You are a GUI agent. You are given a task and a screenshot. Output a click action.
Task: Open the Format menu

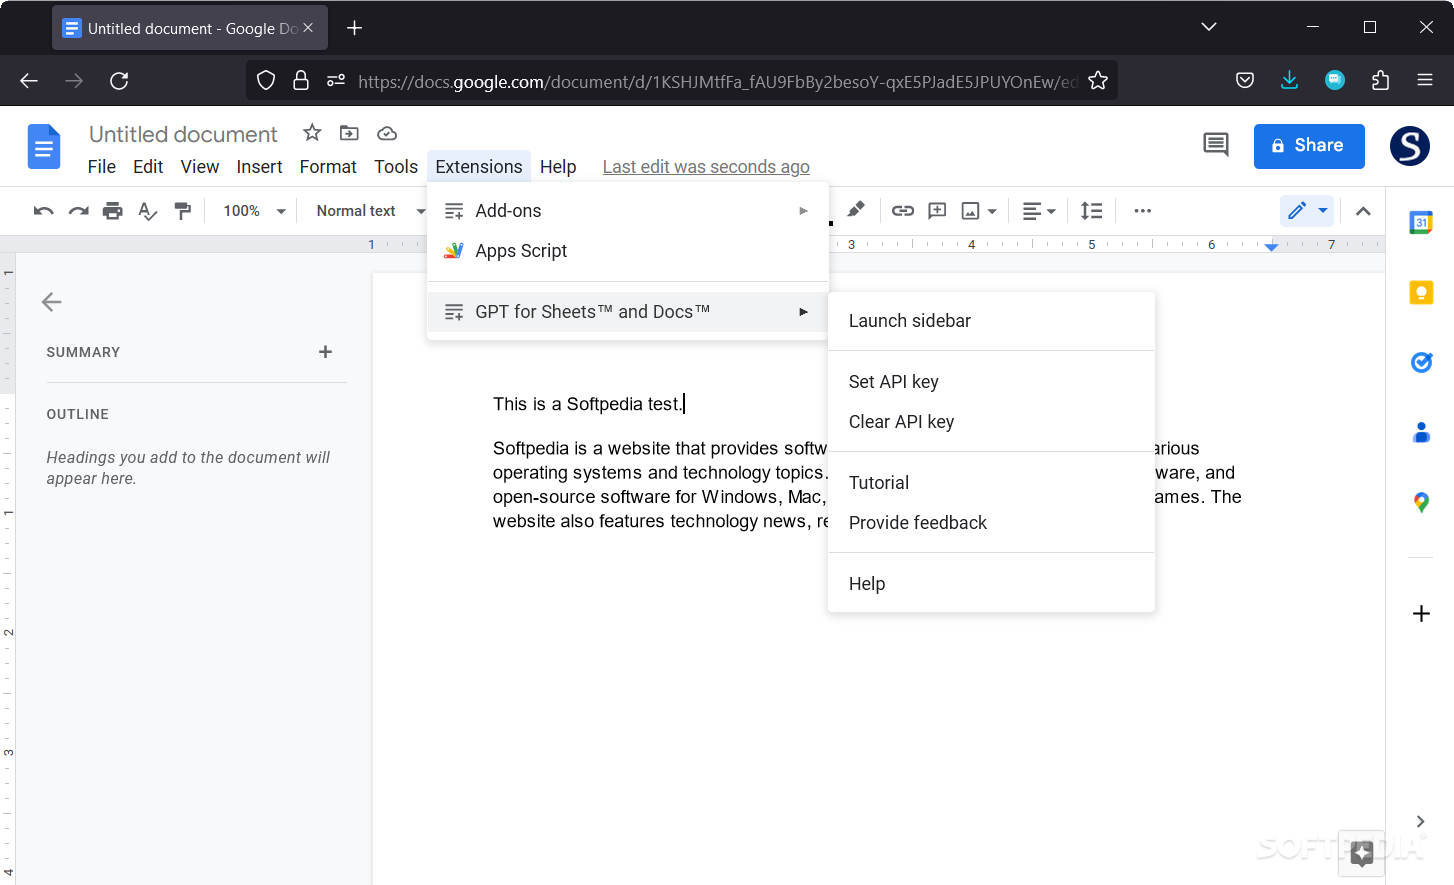(328, 167)
